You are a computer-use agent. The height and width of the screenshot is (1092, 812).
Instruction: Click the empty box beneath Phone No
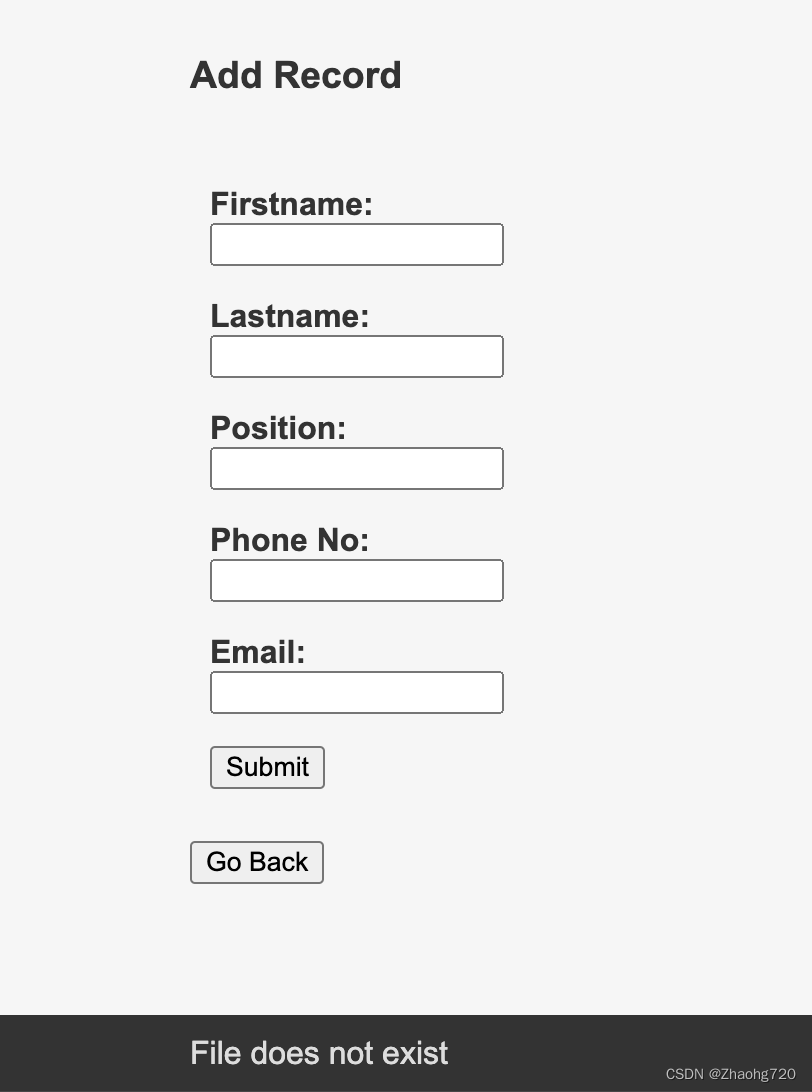click(x=356, y=581)
